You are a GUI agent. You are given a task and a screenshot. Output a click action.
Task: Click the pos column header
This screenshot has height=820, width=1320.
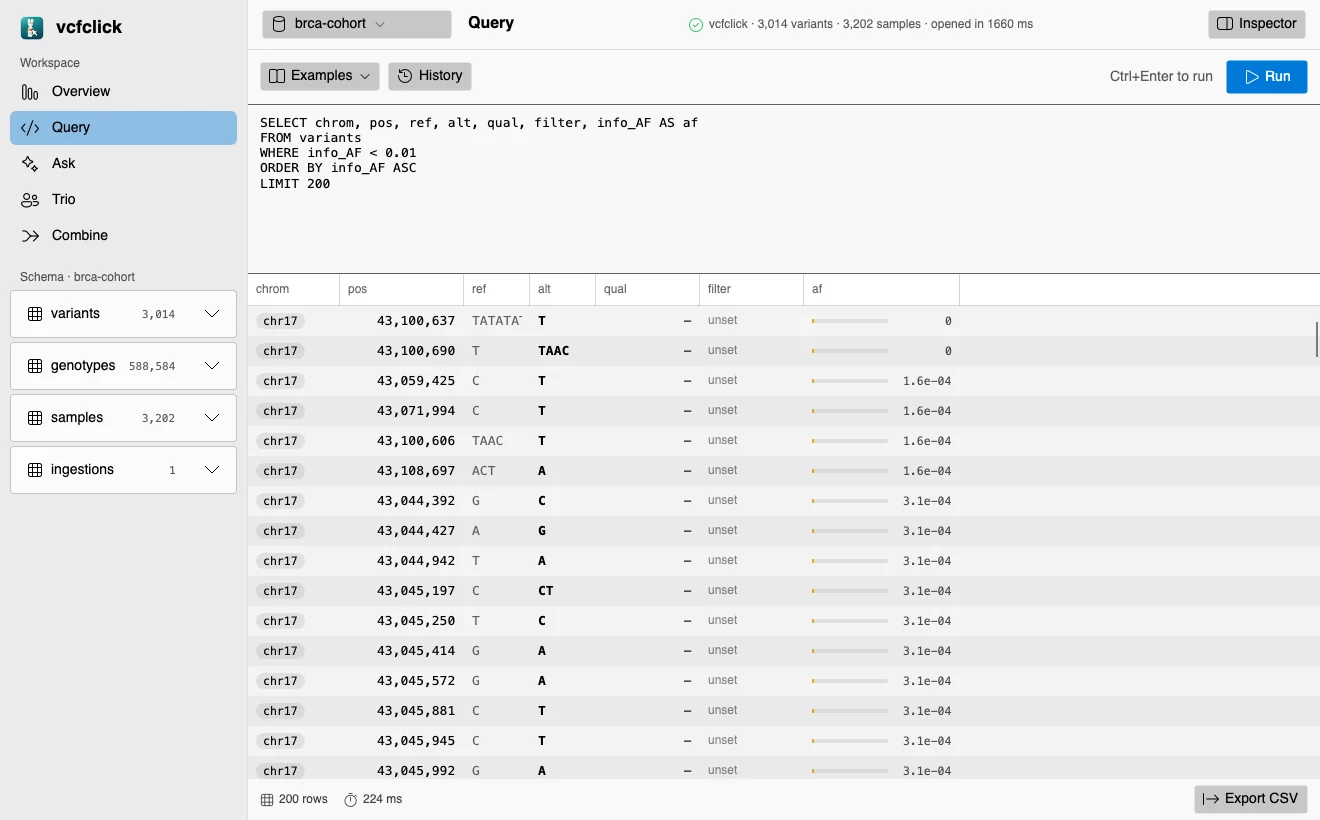coord(402,289)
